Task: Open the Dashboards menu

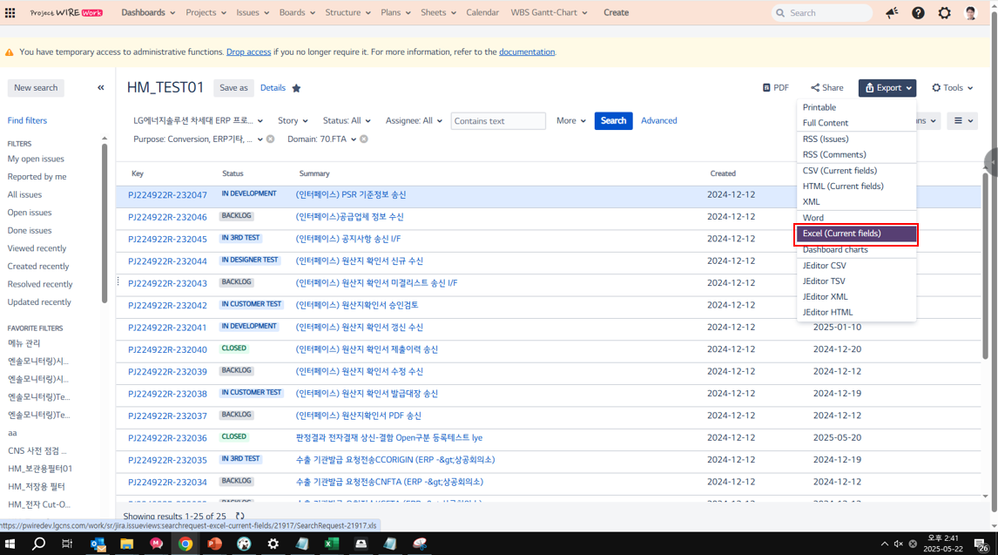Action: pyautogui.click(x=148, y=13)
